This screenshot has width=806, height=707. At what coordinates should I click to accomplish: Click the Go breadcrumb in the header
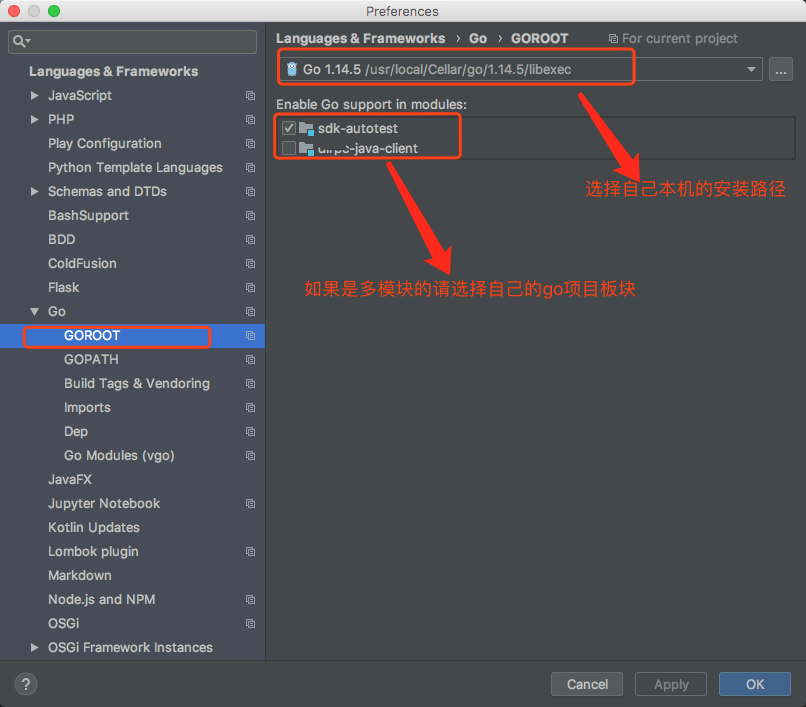click(478, 39)
